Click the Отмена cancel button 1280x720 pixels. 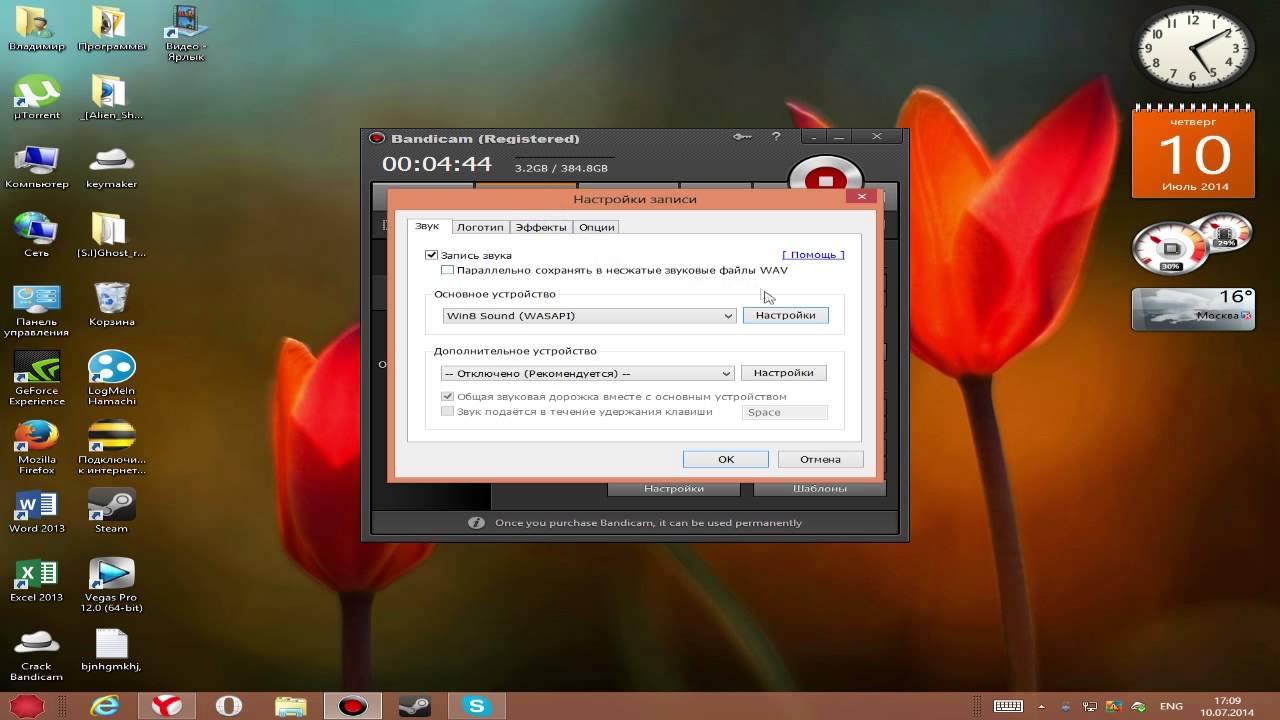click(x=820, y=459)
